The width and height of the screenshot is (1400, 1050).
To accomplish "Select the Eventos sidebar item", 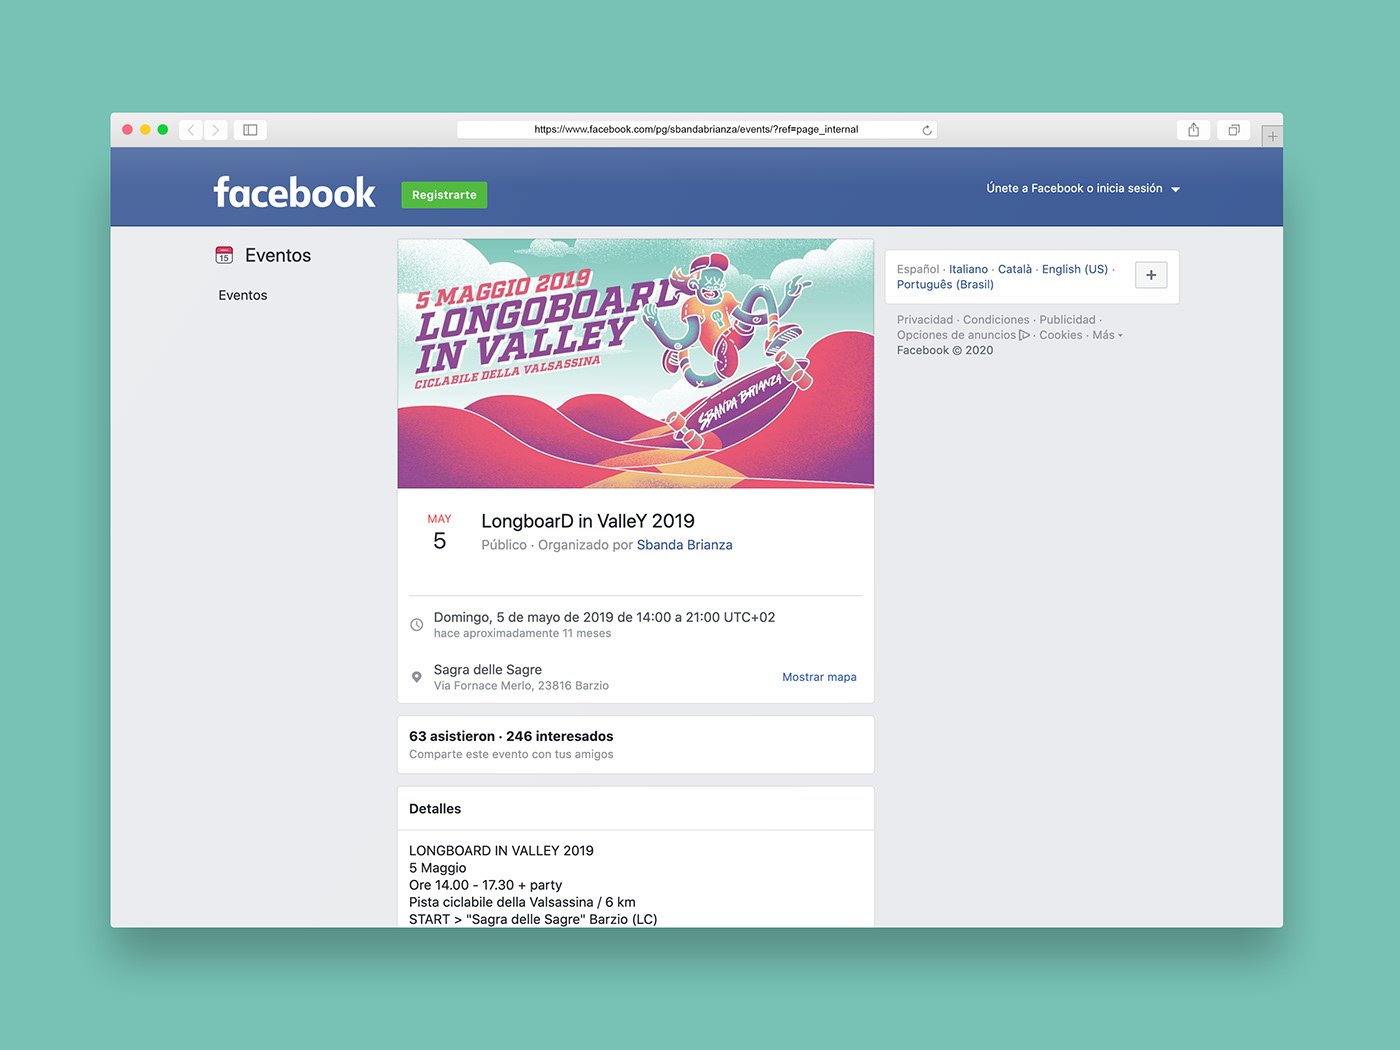I will 243,295.
